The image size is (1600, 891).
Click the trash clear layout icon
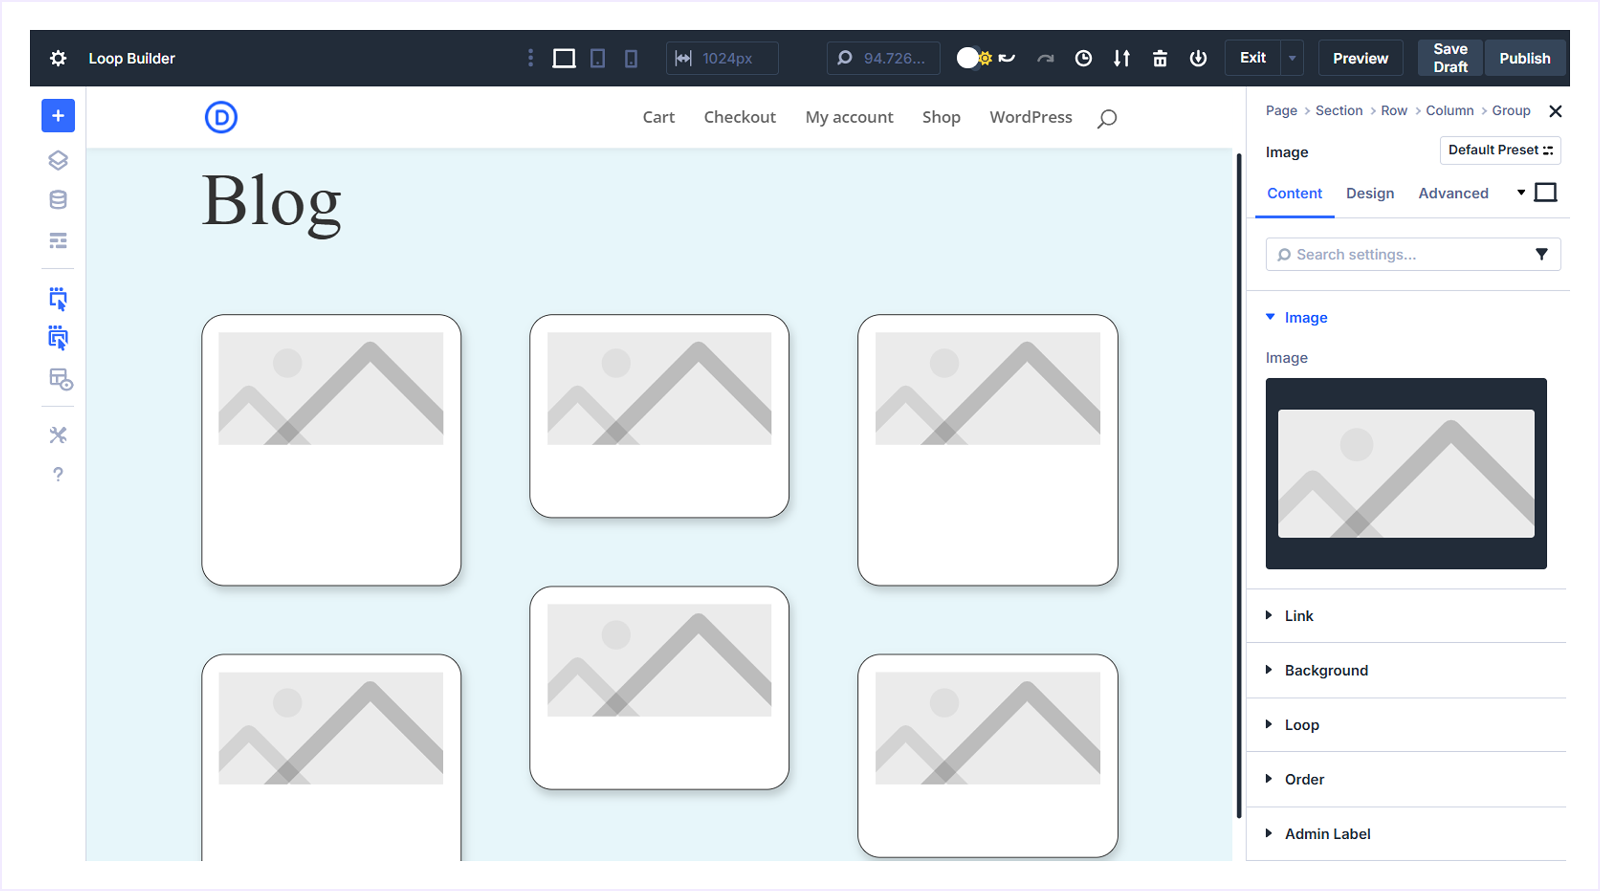tap(1160, 58)
